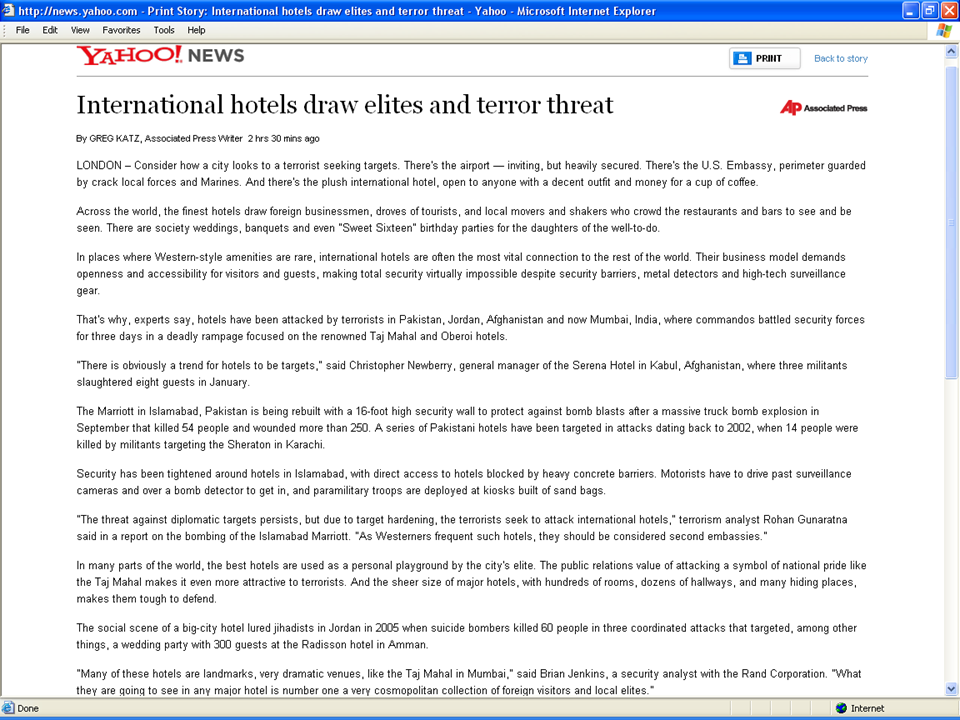Click the Internet zone globe icon

tap(840, 708)
